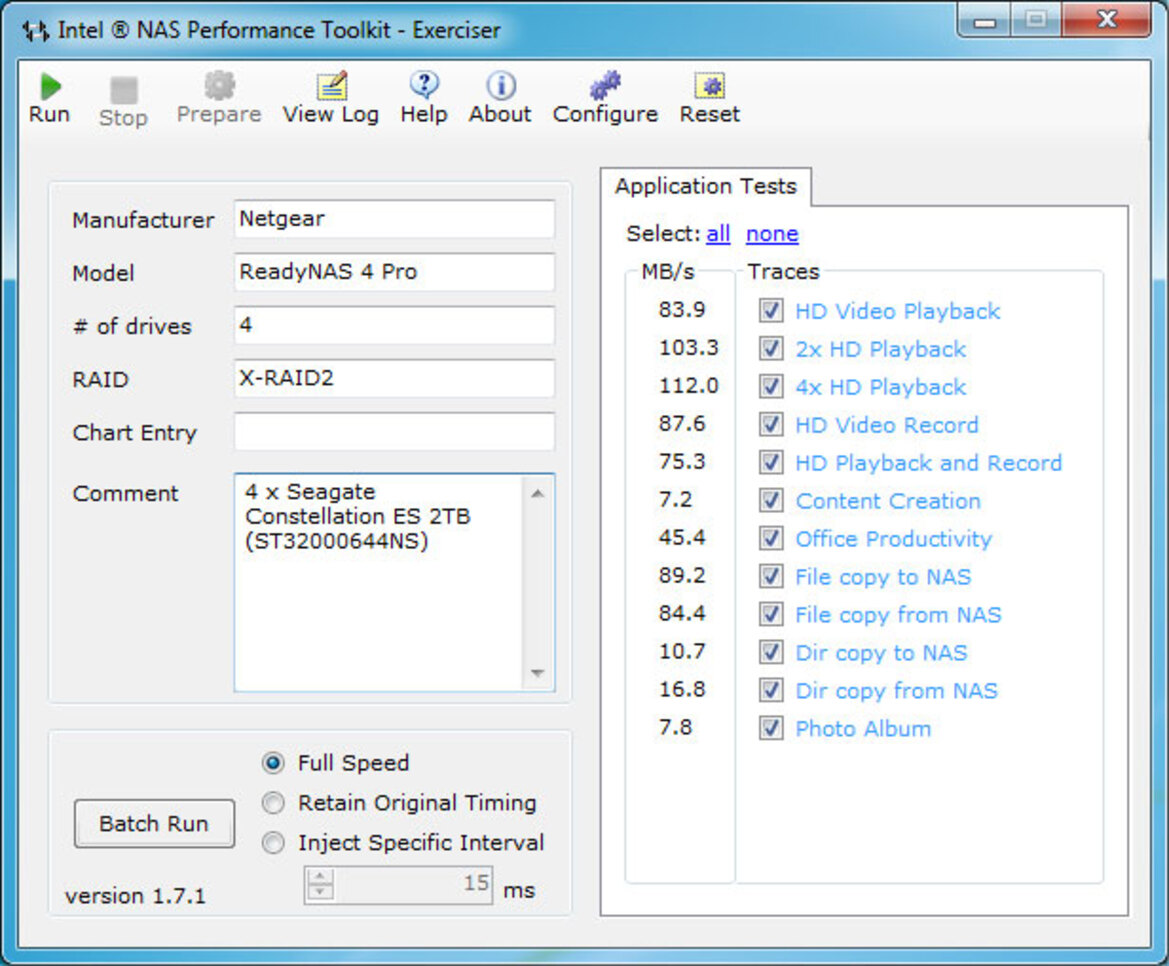The width and height of the screenshot is (1169, 966).
Task: Uncheck the HD Video Record trace
Action: (771, 424)
